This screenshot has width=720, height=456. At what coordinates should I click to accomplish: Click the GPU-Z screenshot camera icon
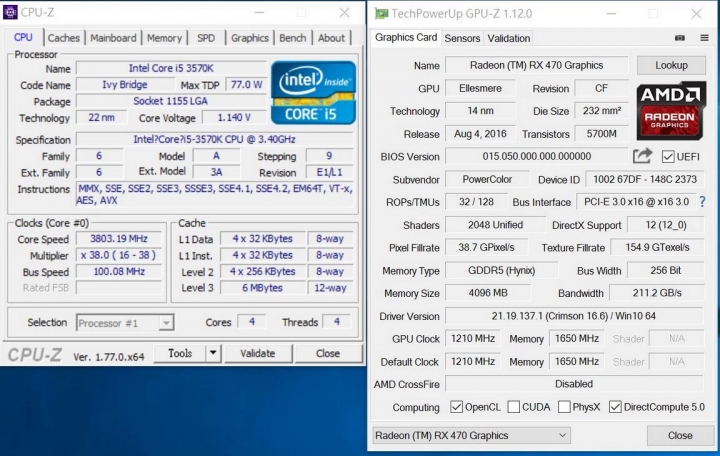point(680,38)
